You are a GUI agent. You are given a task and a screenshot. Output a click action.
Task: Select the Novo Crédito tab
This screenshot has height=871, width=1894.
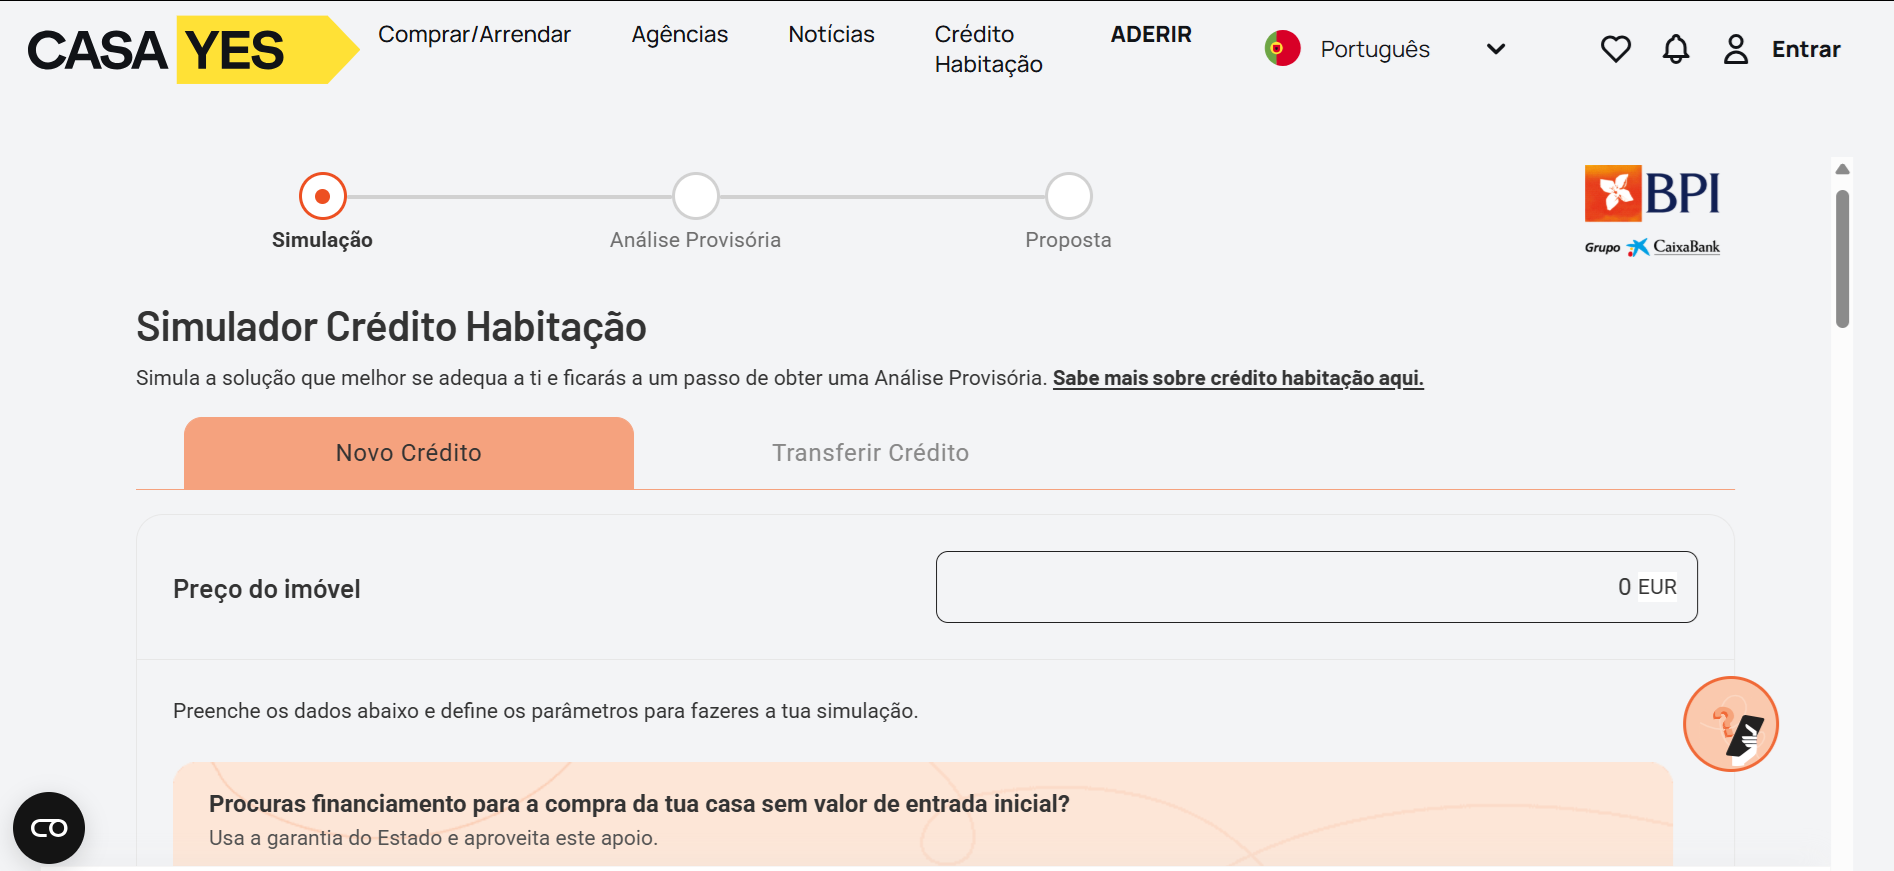tap(408, 453)
